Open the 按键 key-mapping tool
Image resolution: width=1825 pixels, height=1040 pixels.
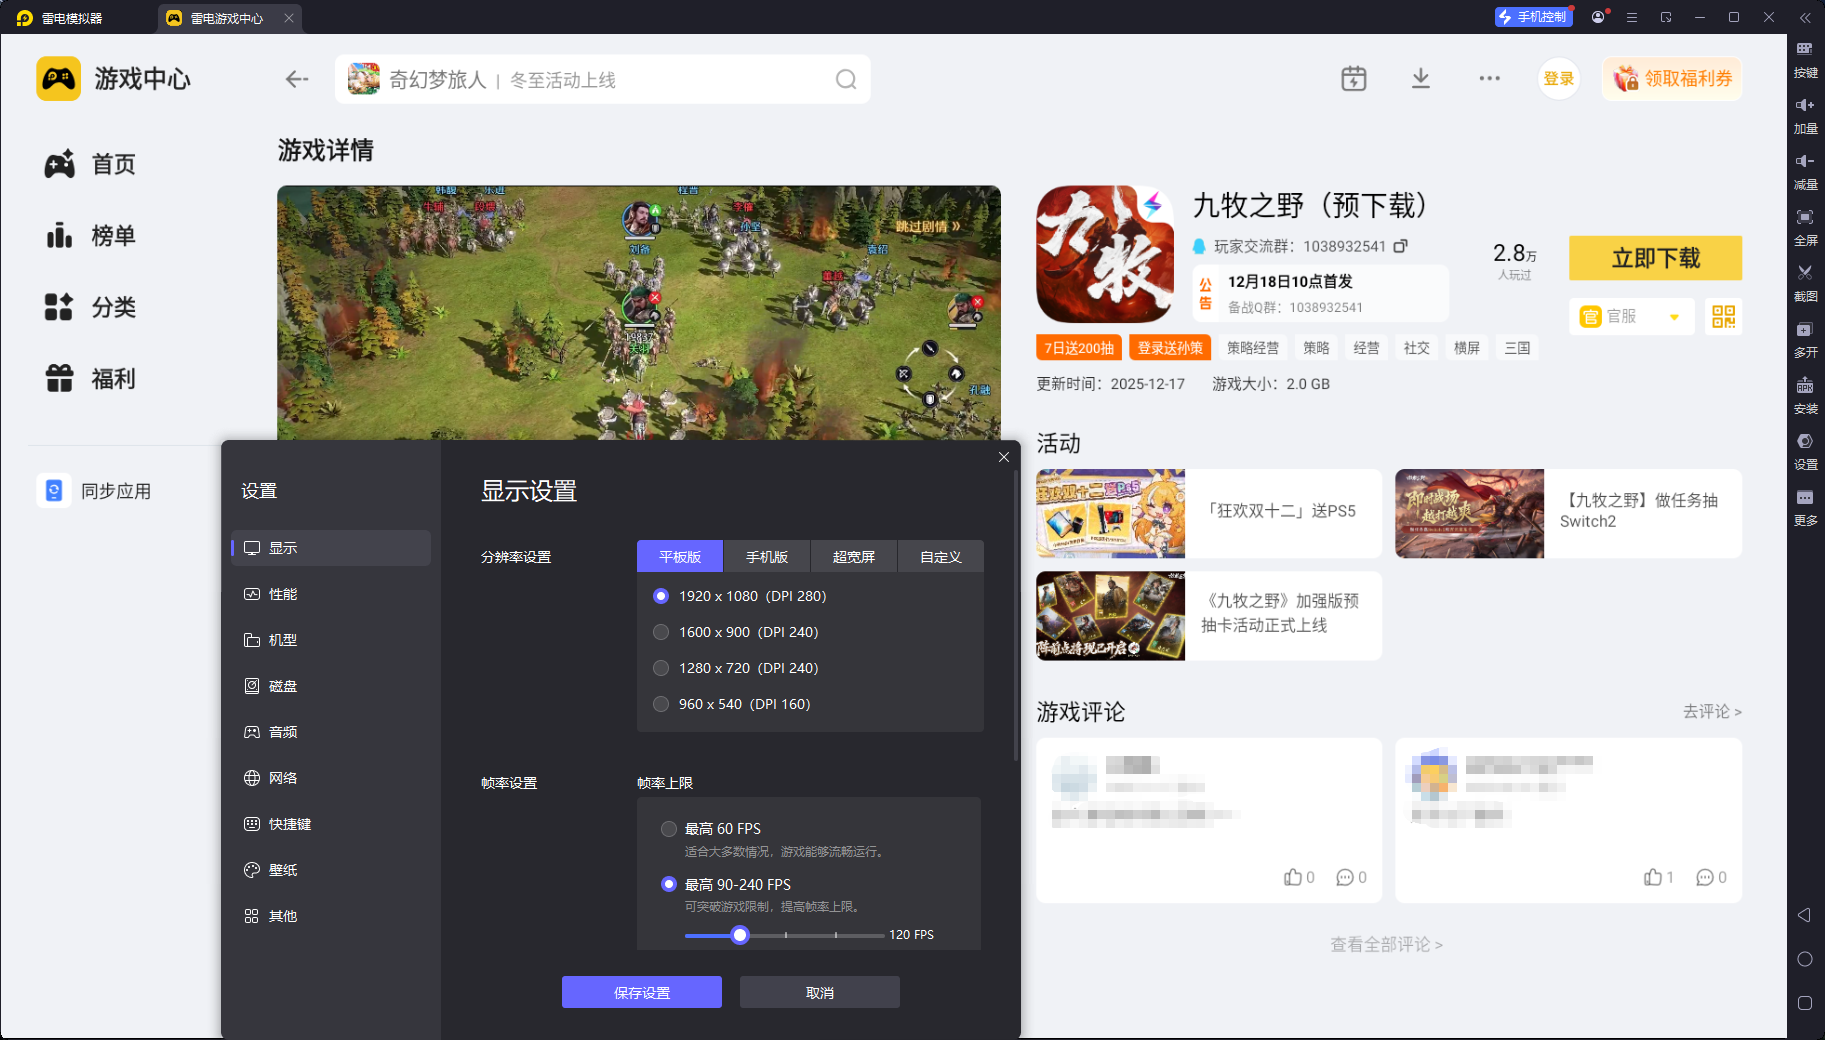pyautogui.click(x=1805, y=58)
